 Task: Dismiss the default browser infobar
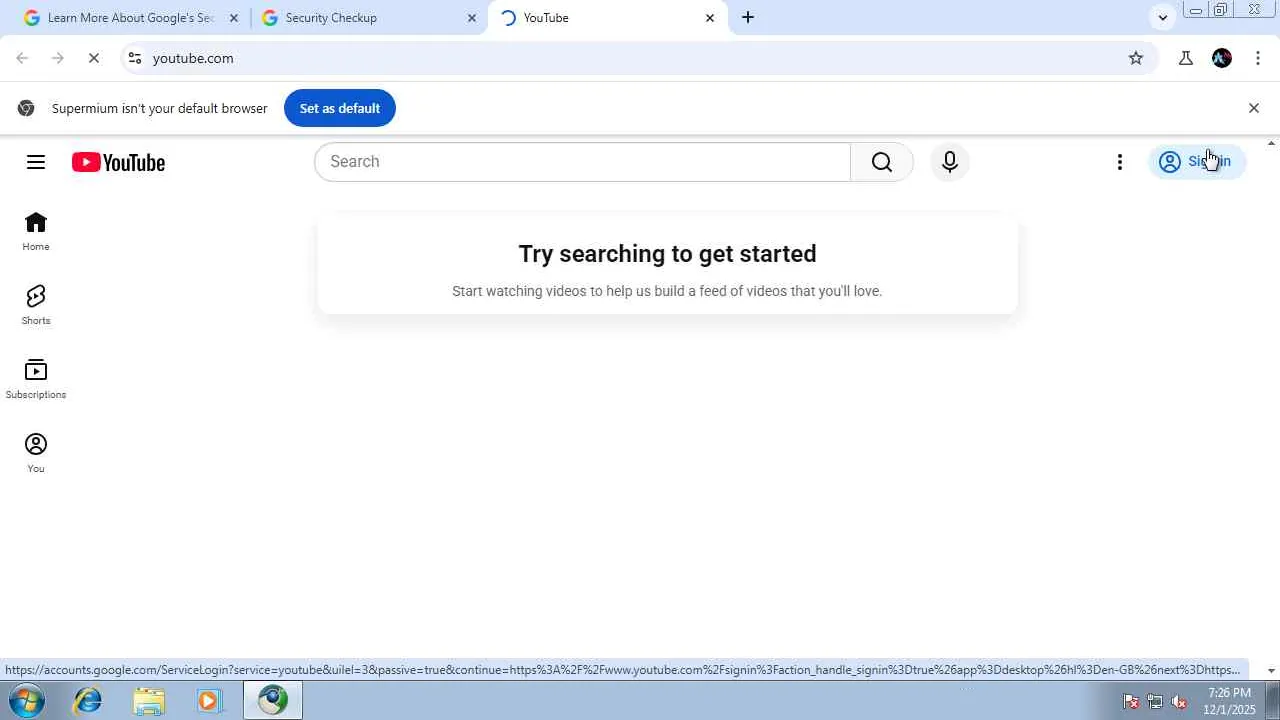(1254, 108)
